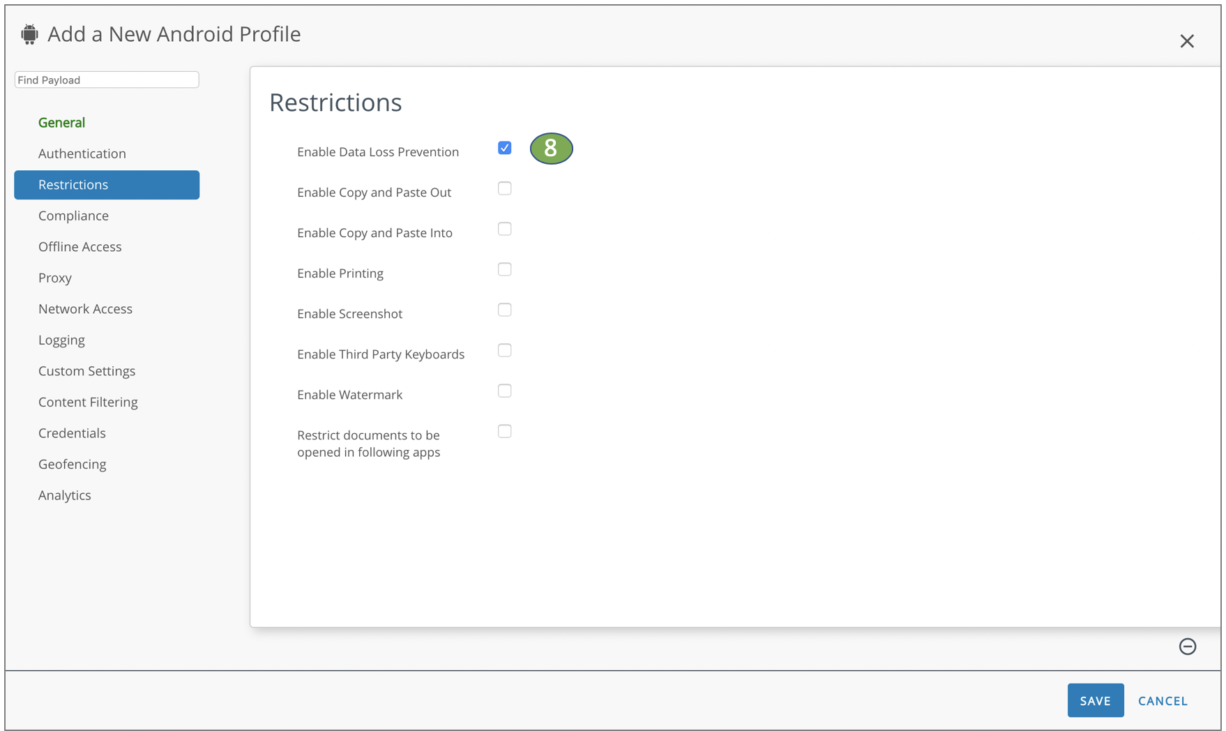The height and width of the screenshot is (731, 1226).
Task: Select the Geofencing payload
Action: coord(72,464)
